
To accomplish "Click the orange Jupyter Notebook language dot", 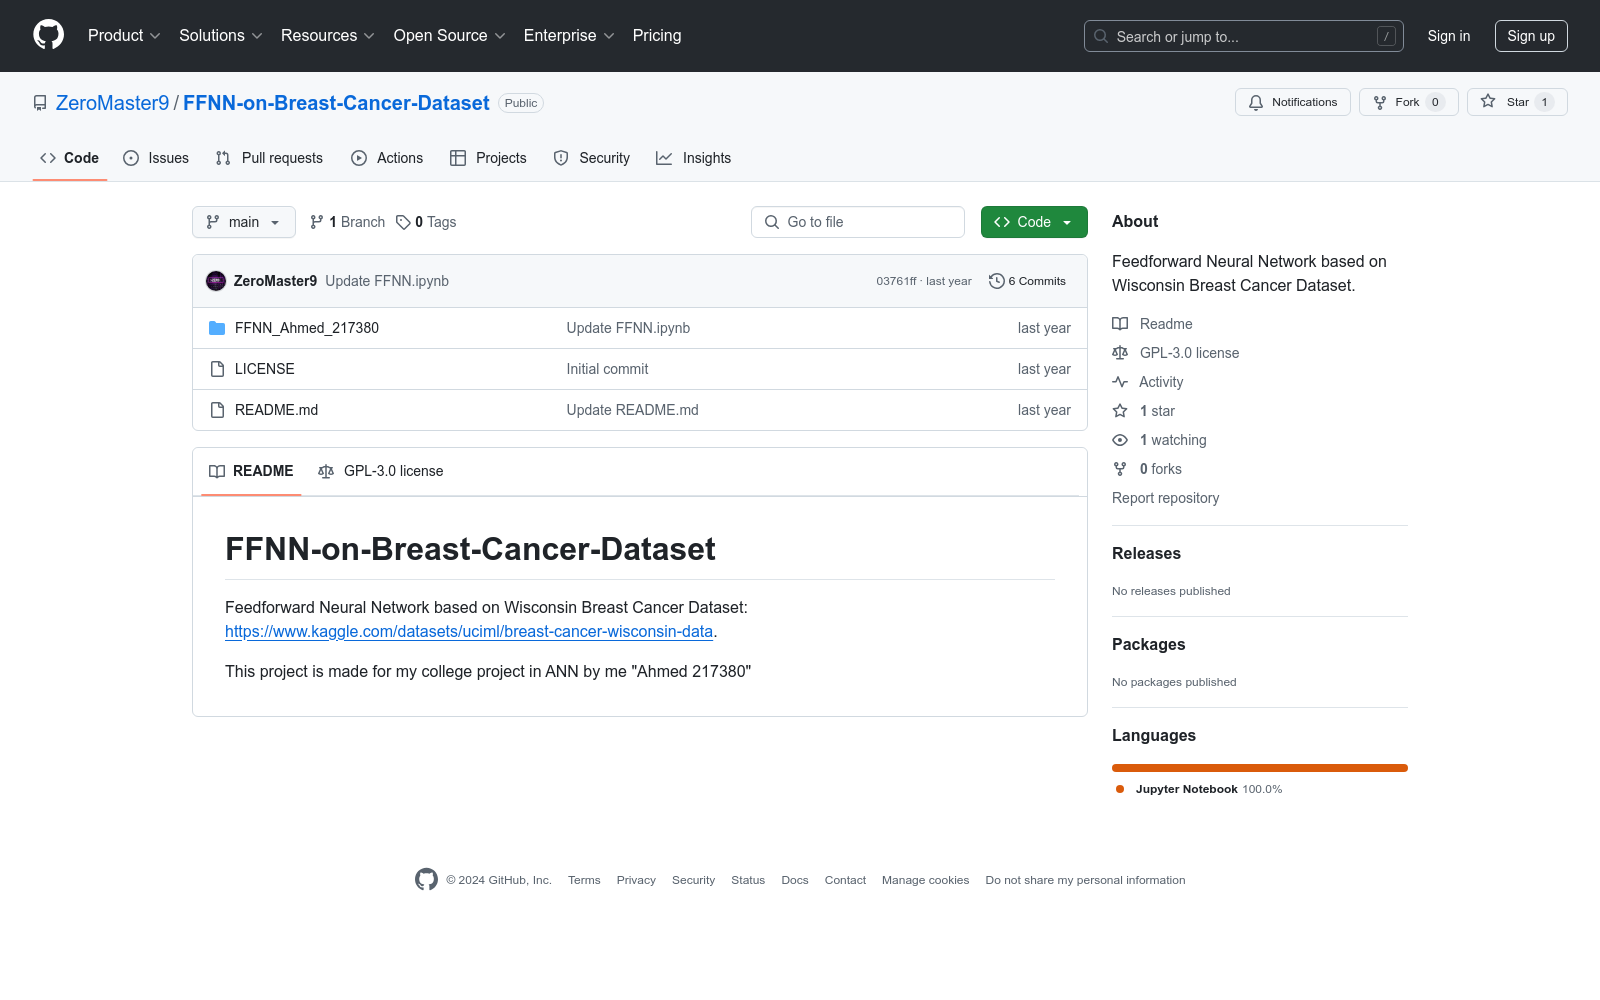I will [1120, 789].
